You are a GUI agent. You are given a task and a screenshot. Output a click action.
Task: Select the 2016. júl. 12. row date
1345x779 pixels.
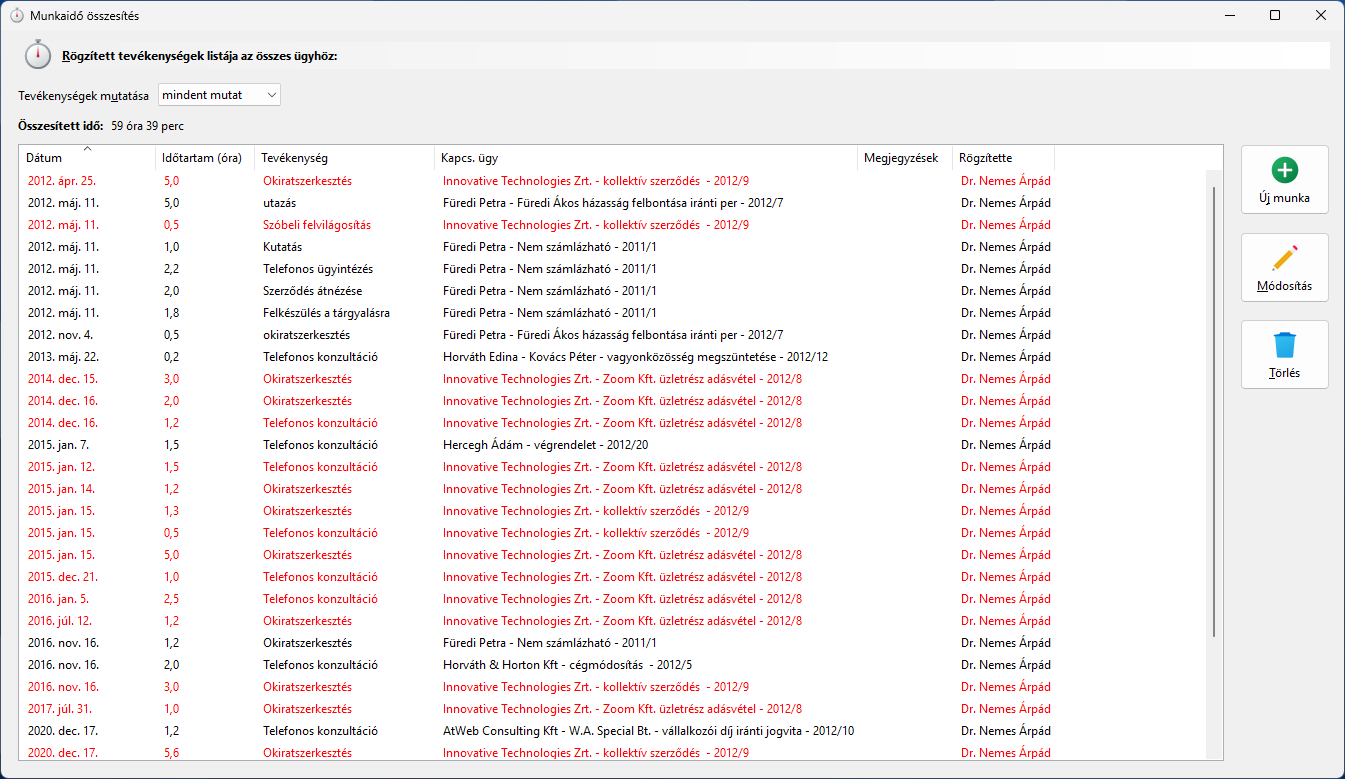pos(60,621)
